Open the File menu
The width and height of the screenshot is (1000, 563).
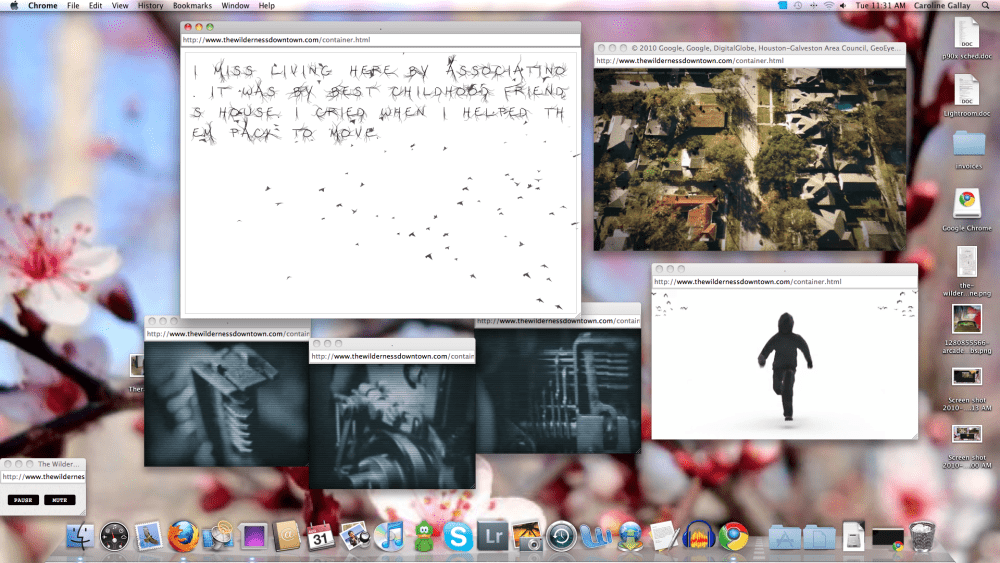click(73, 6)
